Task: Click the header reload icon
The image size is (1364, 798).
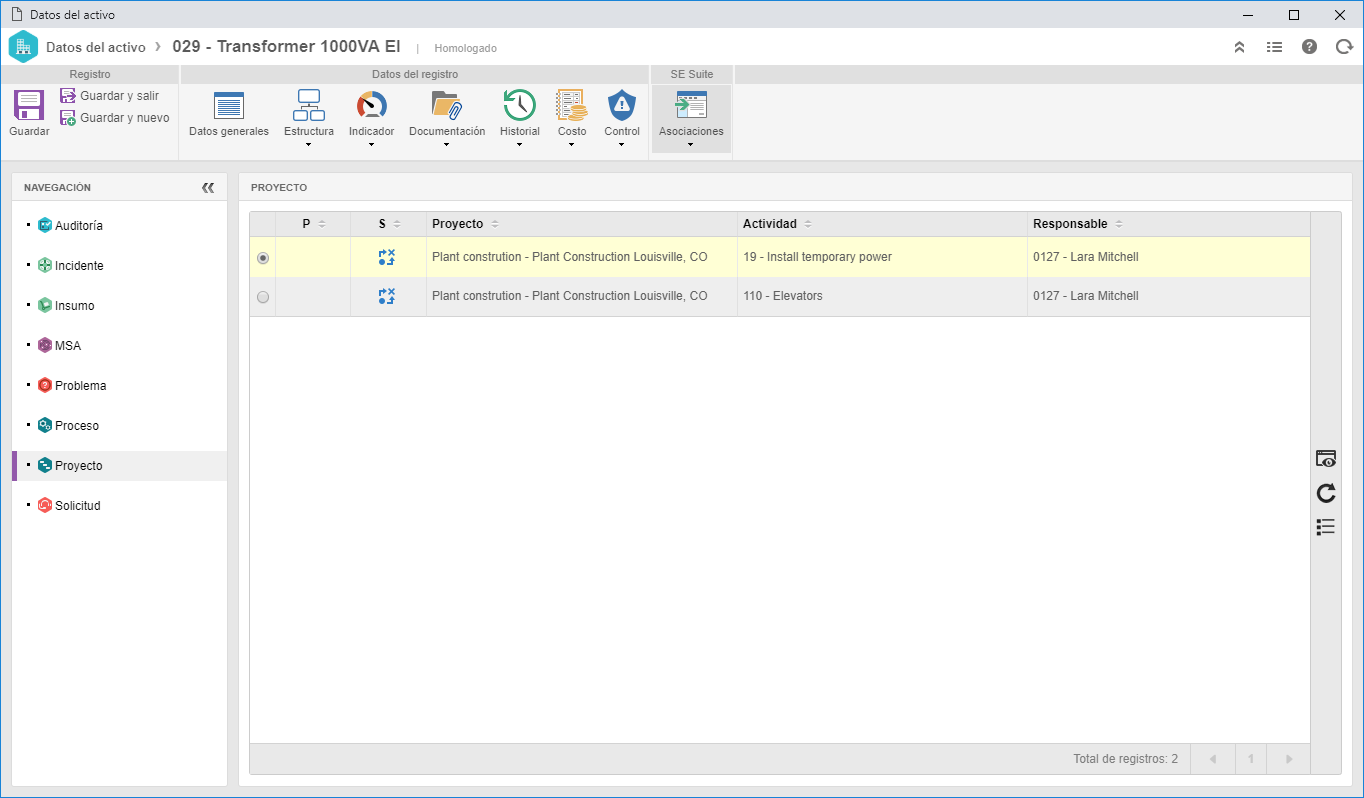Action: pyautogui.click(x=1344, y=47)
